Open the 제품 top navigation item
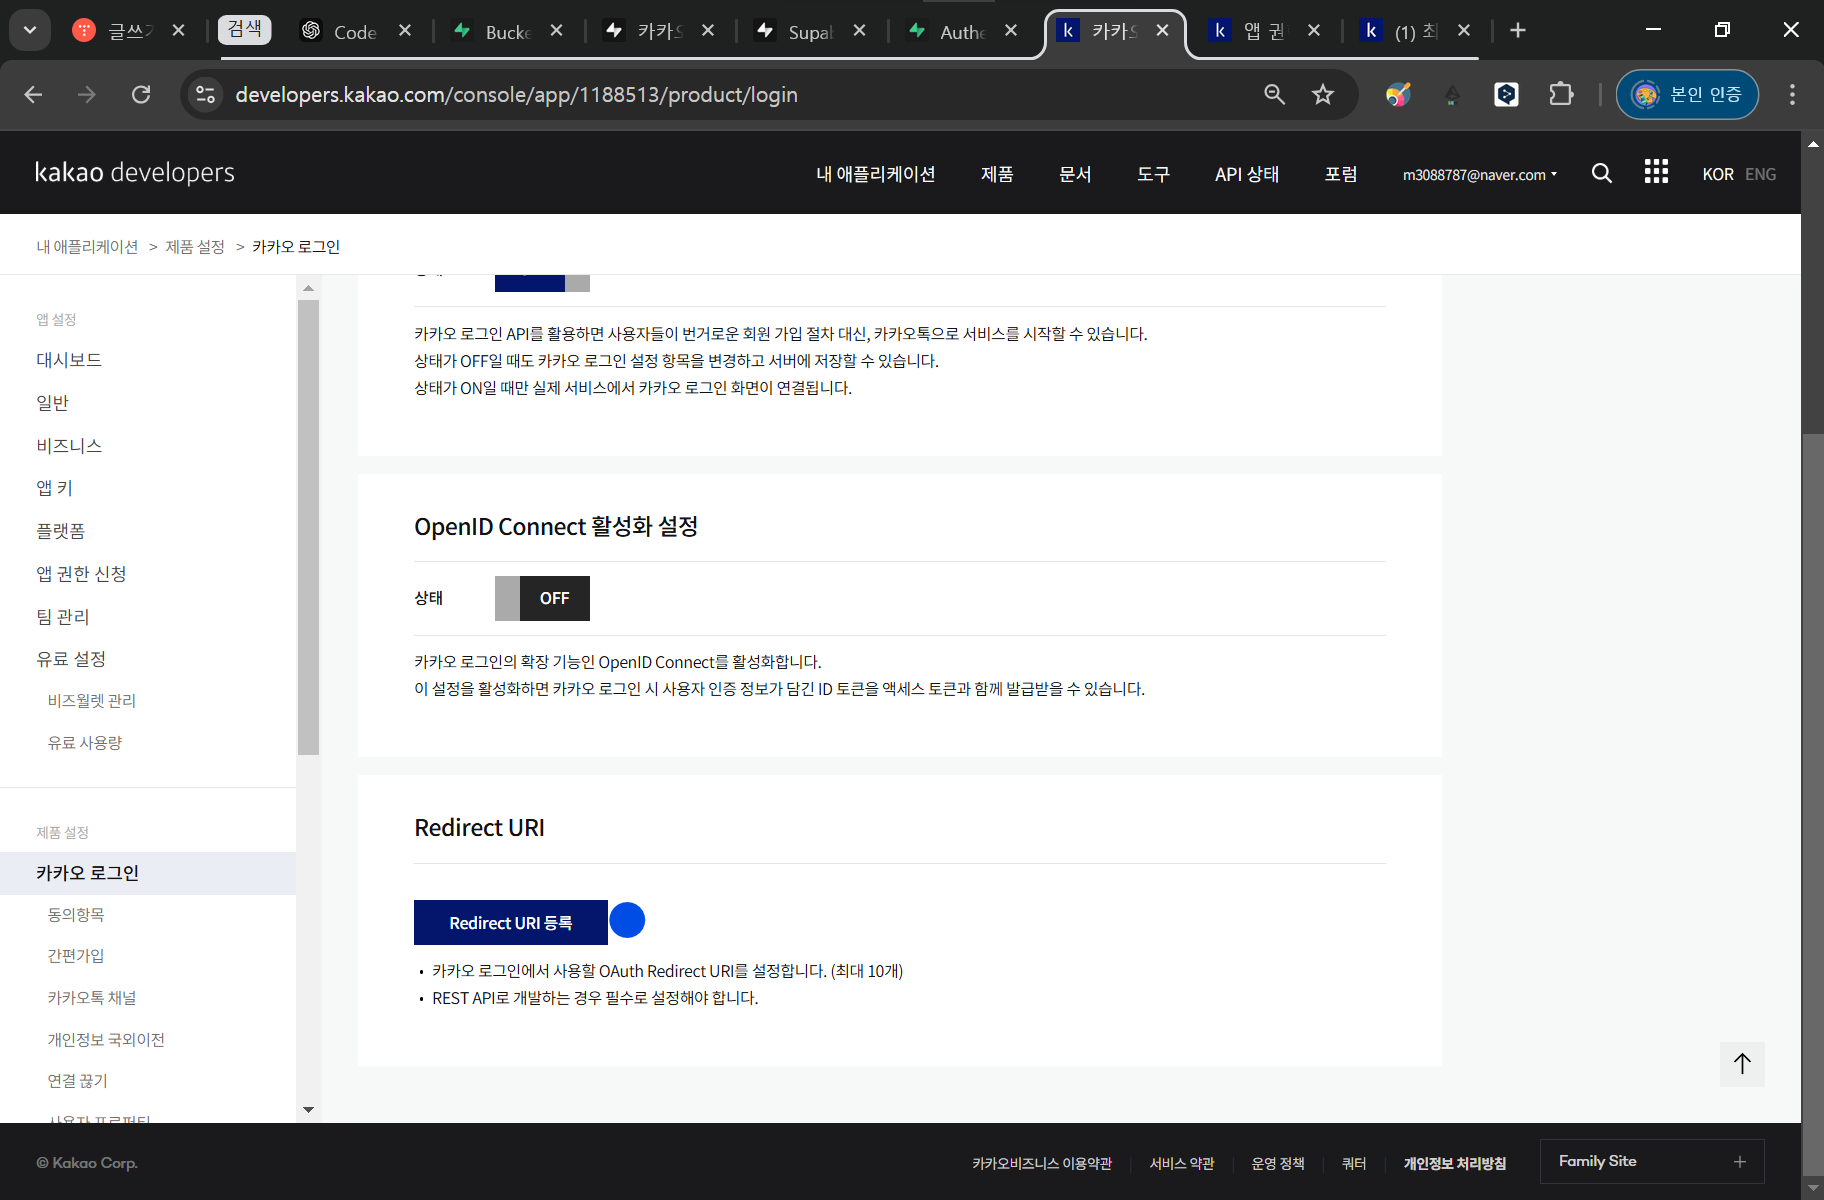Screen dimensions: 1824x1200 point(997,174)
